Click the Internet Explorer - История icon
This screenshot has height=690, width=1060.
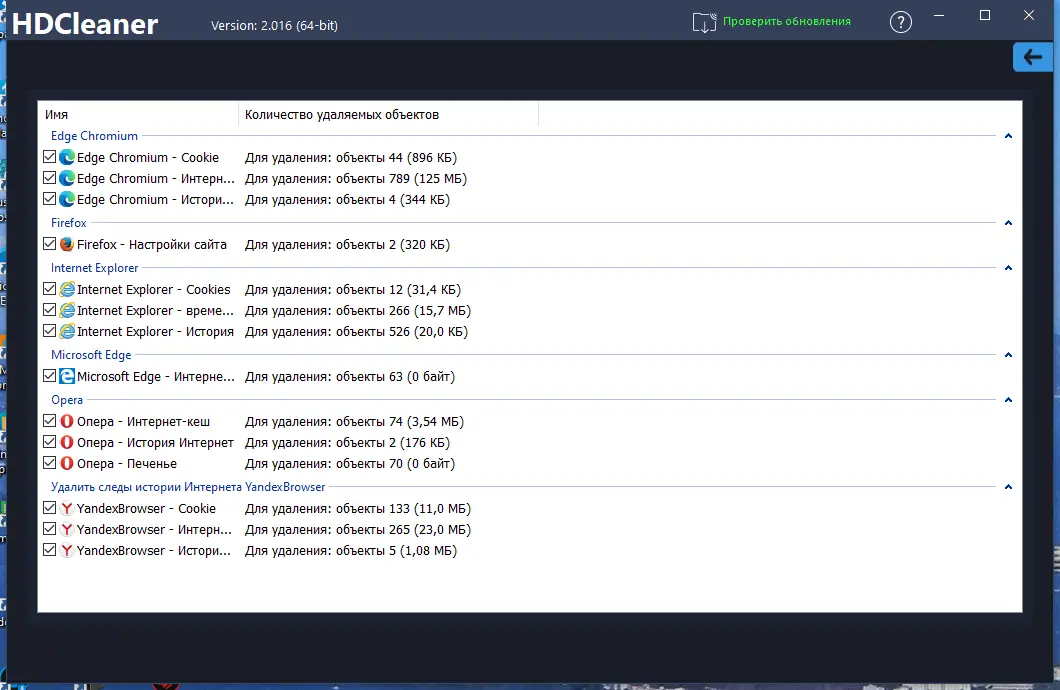point(67,331)
